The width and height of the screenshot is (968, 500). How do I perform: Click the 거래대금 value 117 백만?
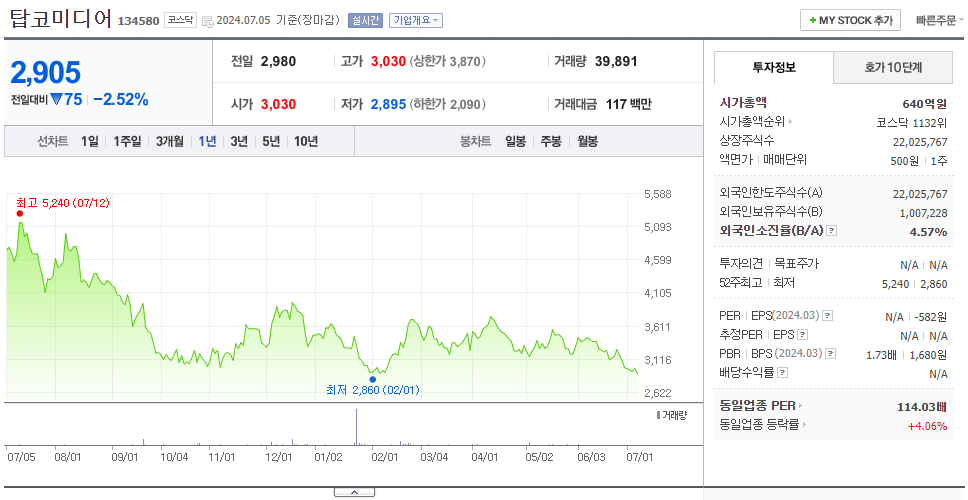628,104
